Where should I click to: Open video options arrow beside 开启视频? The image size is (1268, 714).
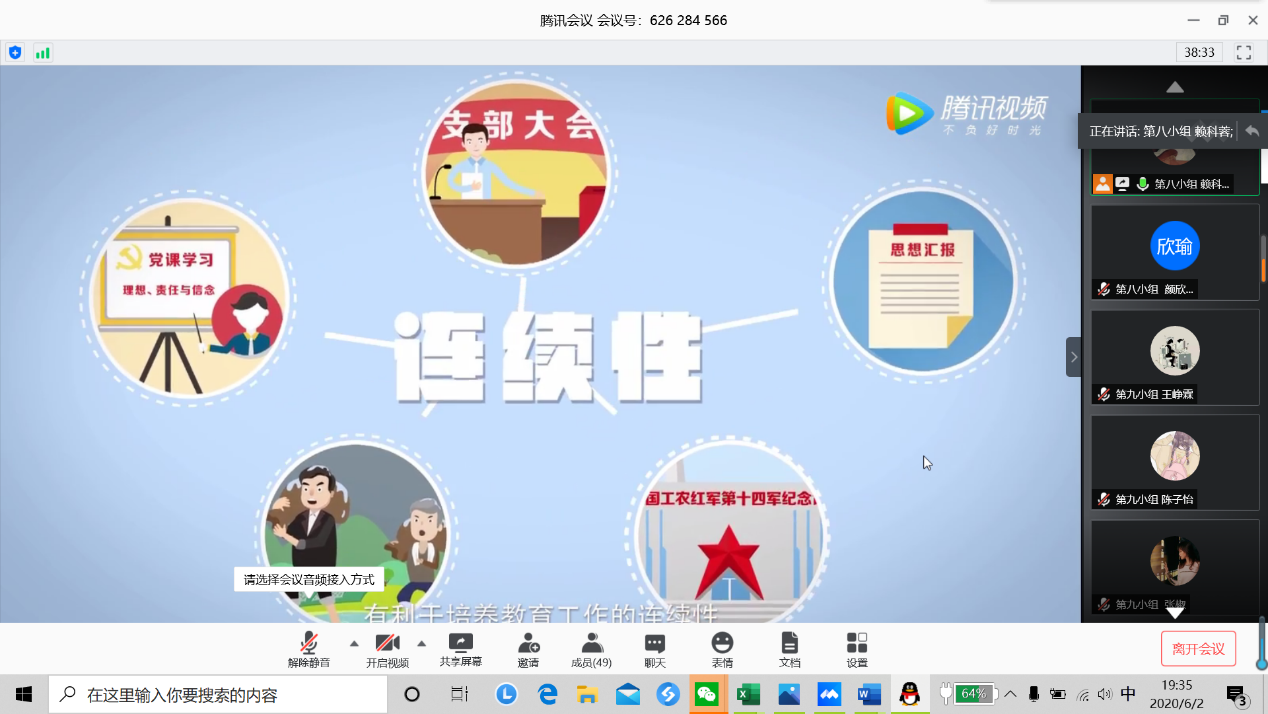point(421,643)
